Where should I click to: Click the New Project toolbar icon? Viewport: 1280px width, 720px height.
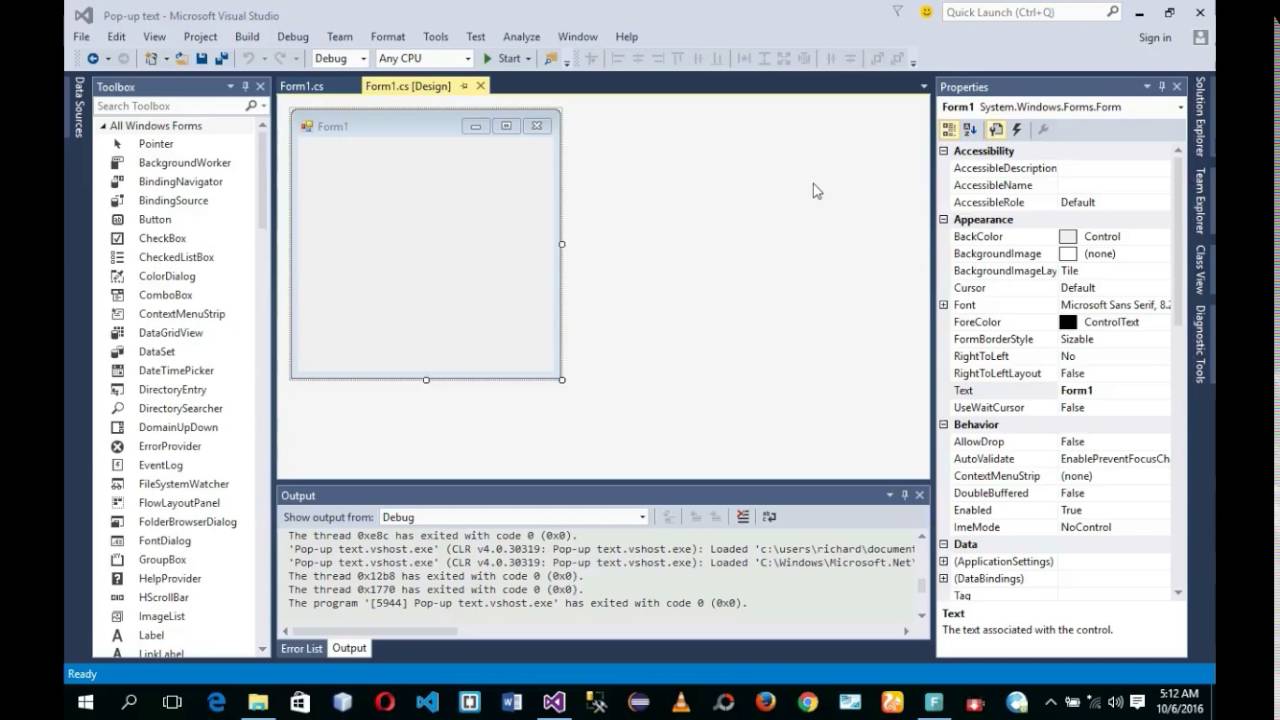click(x=152, y=58)
